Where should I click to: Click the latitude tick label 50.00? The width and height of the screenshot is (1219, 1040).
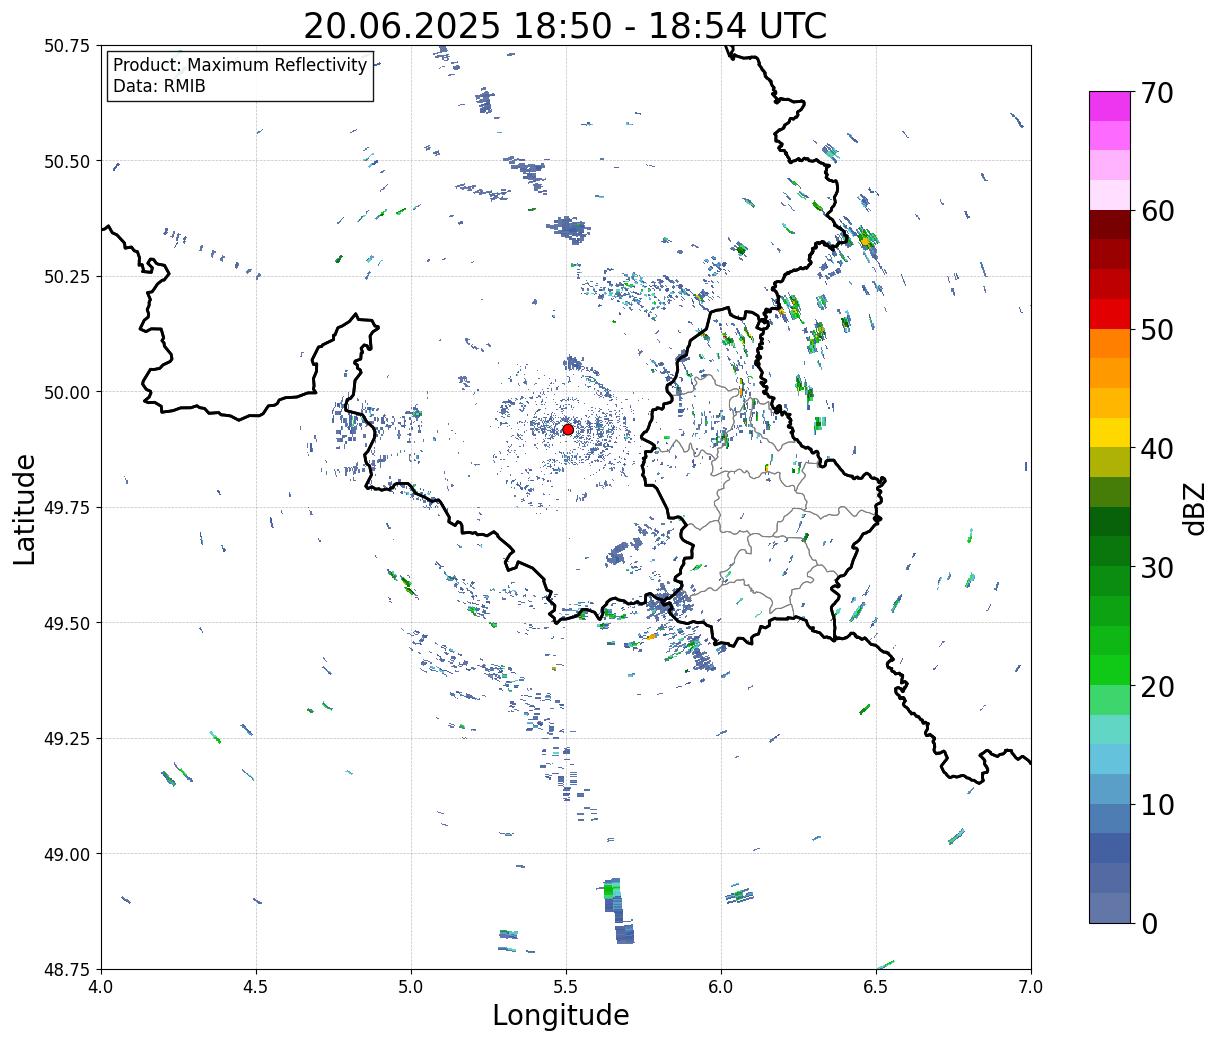click(66, 392)
